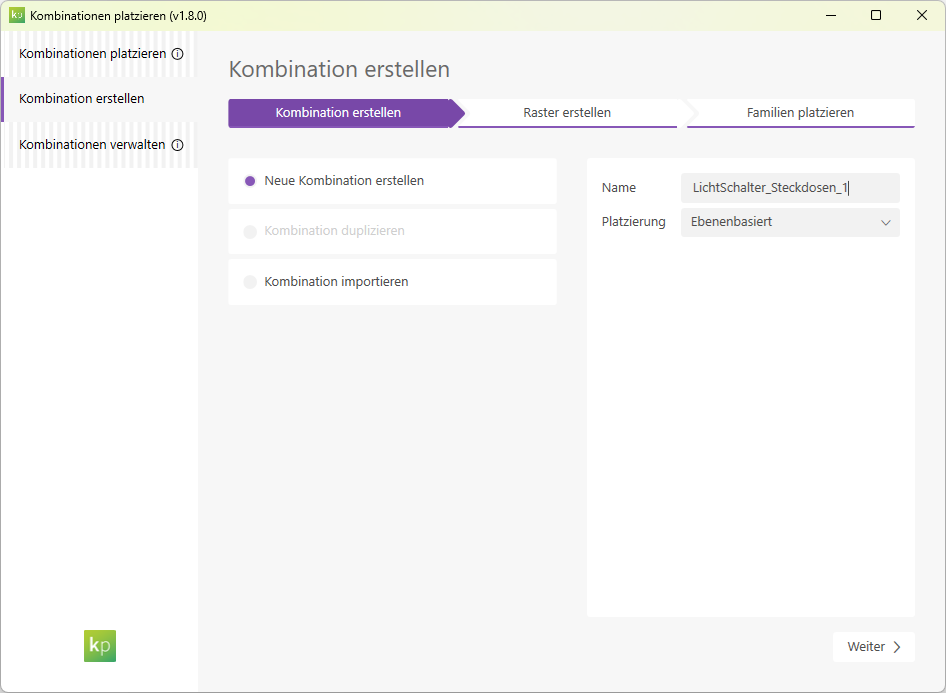Click the info icon beside Kombinationen platzieren
Image resolution: width=946 pixels, height=693 pixels.
click(x=178, y=54)
